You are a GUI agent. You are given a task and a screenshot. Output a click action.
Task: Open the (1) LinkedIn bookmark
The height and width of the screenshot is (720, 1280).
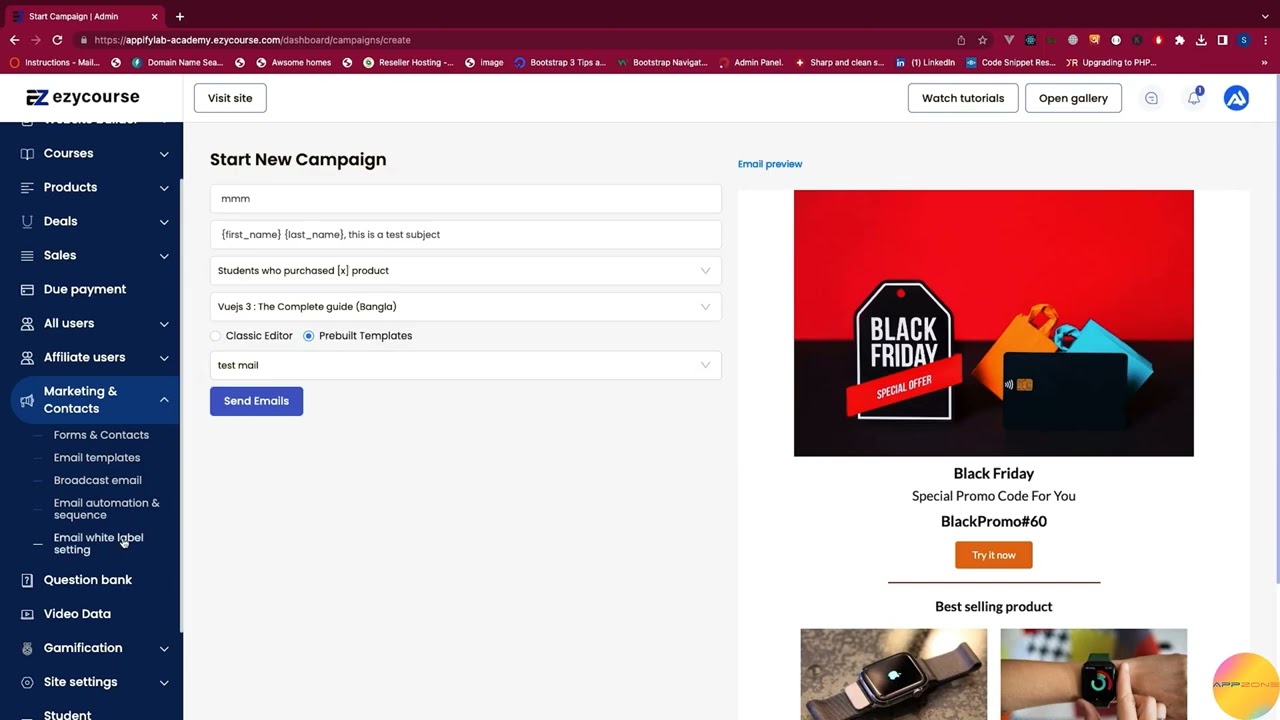click(926, 62)
